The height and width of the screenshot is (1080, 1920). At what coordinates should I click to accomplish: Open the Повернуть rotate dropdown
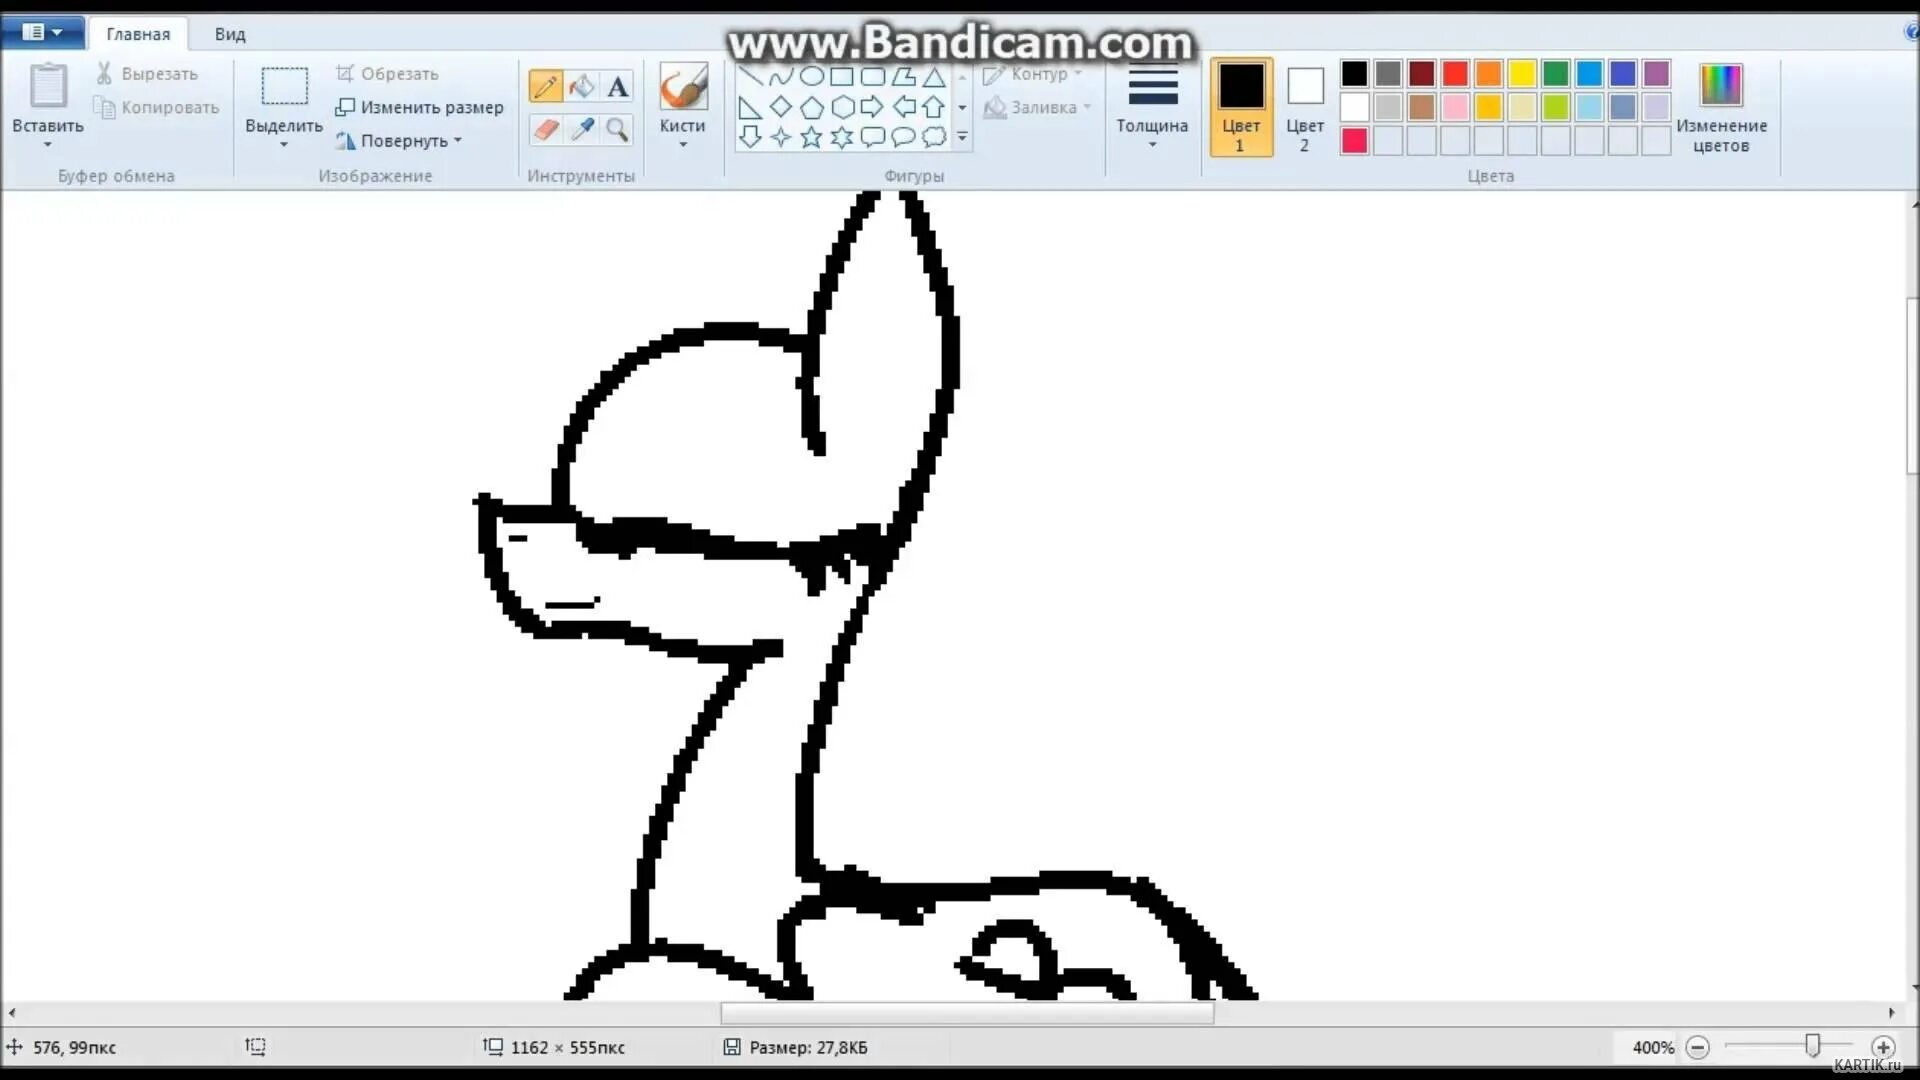point(400,141)
